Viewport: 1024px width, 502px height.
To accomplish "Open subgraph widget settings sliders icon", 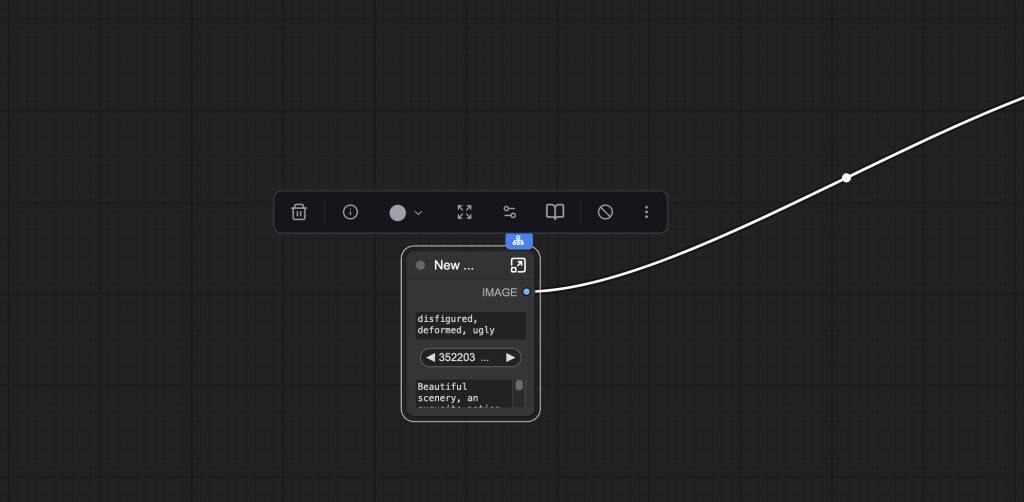I will pyautogui.click(x=510, y=212).
